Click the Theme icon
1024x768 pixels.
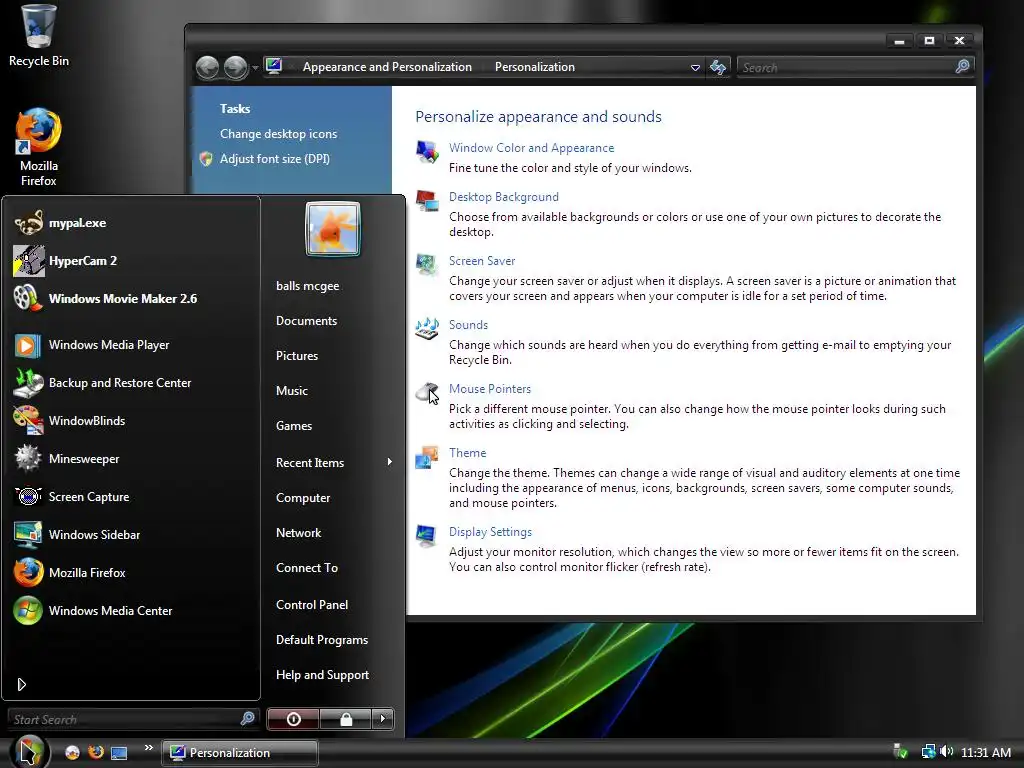point(427,456)
